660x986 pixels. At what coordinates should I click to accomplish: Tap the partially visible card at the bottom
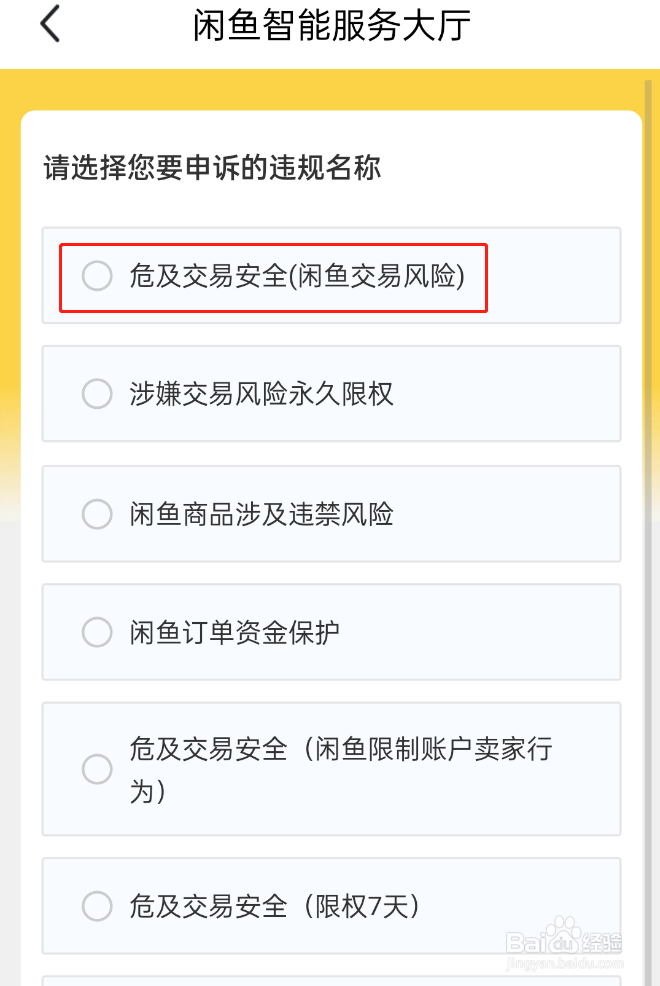pos(330,980)
